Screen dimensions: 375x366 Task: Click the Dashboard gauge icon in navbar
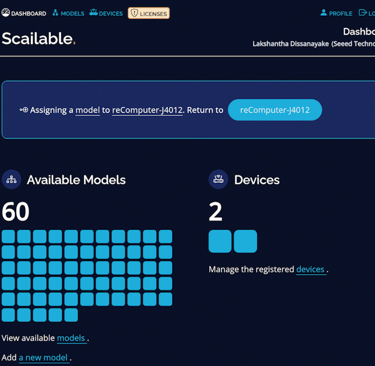pos(5,13)
